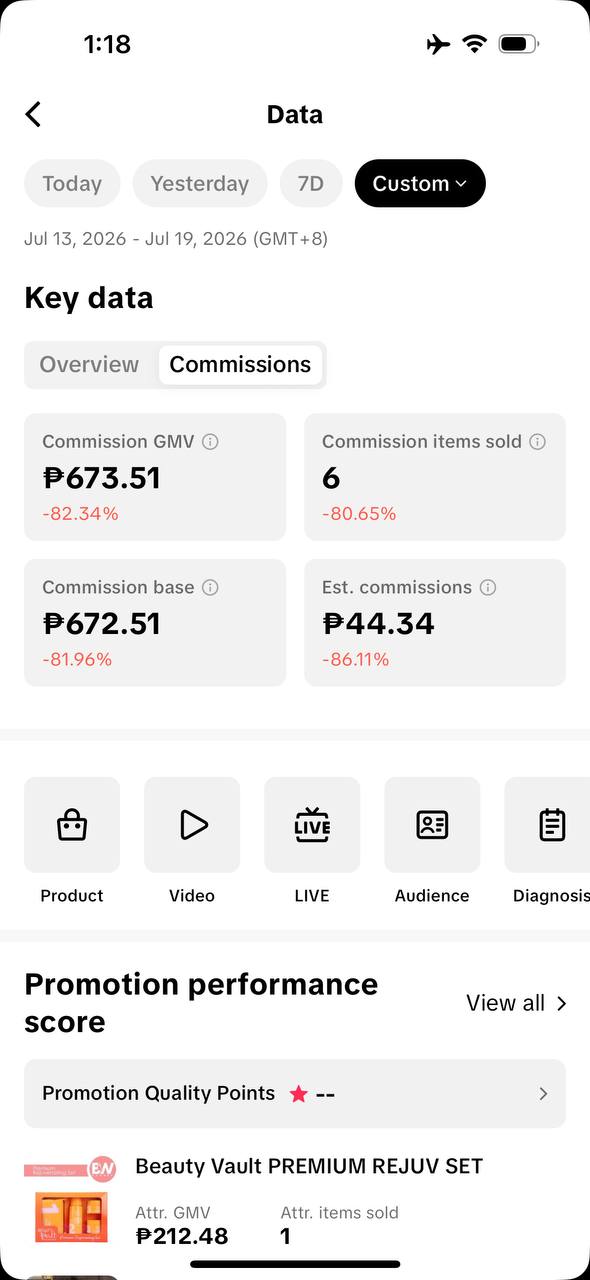The image size is (590, 1280).
Task: Open the Audience profile icon
Action: point(432,825)
